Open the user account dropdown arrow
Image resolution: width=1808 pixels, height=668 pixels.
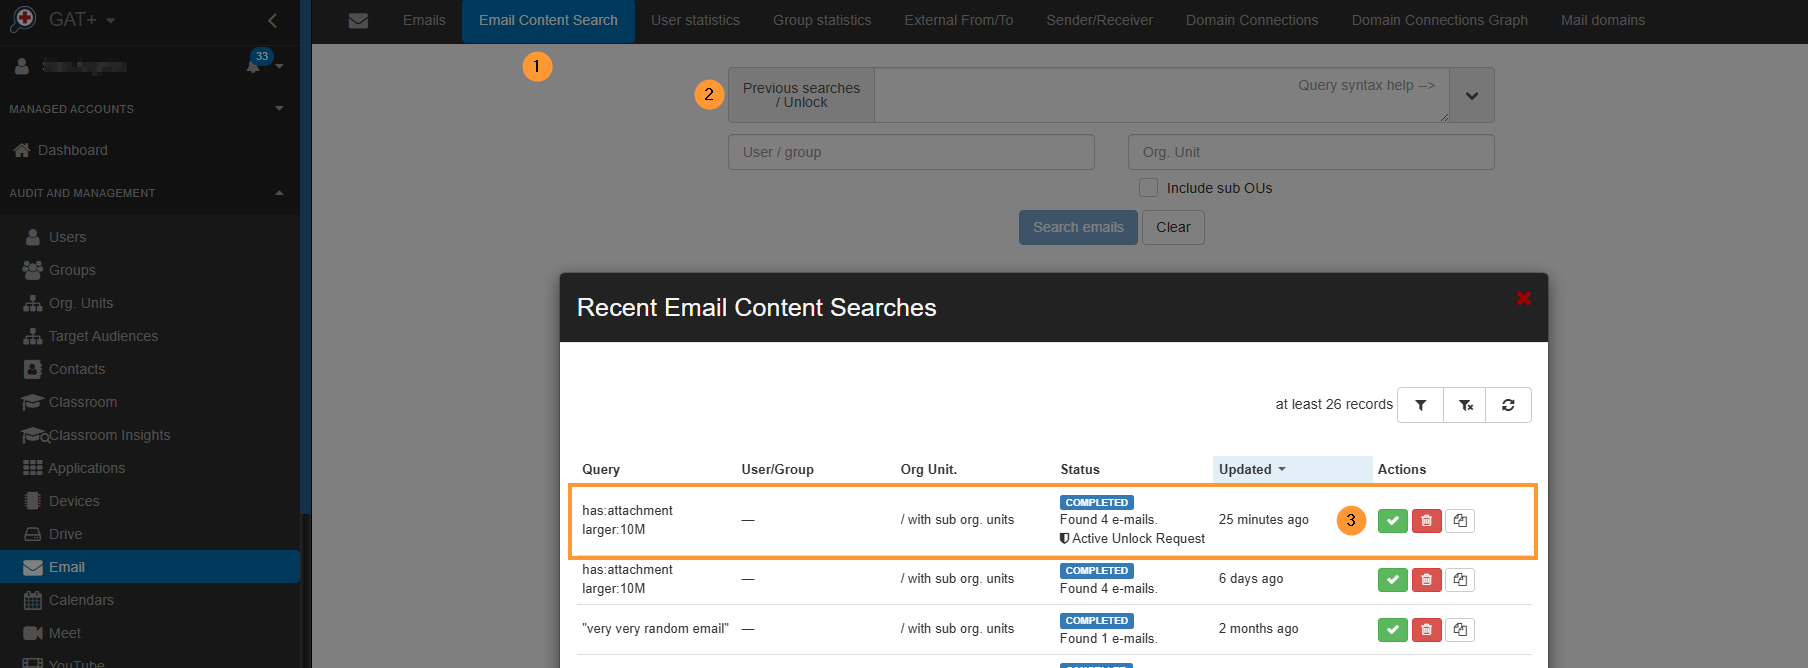(x=279, y=67)
